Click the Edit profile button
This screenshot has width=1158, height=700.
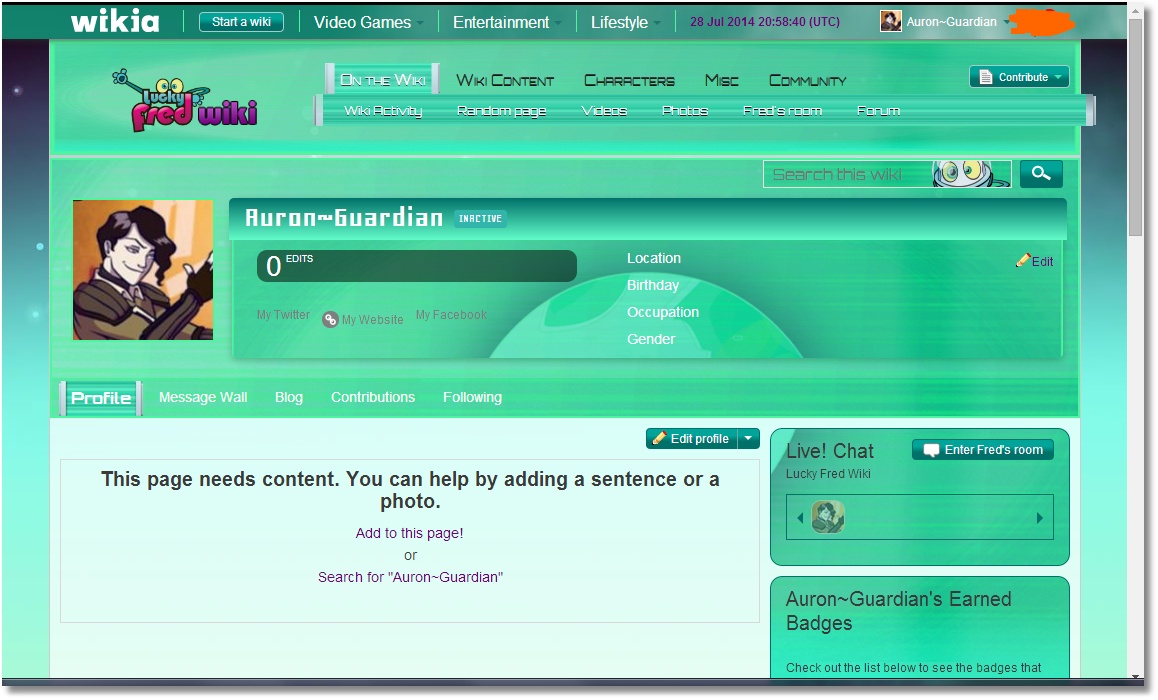(692, 439)
